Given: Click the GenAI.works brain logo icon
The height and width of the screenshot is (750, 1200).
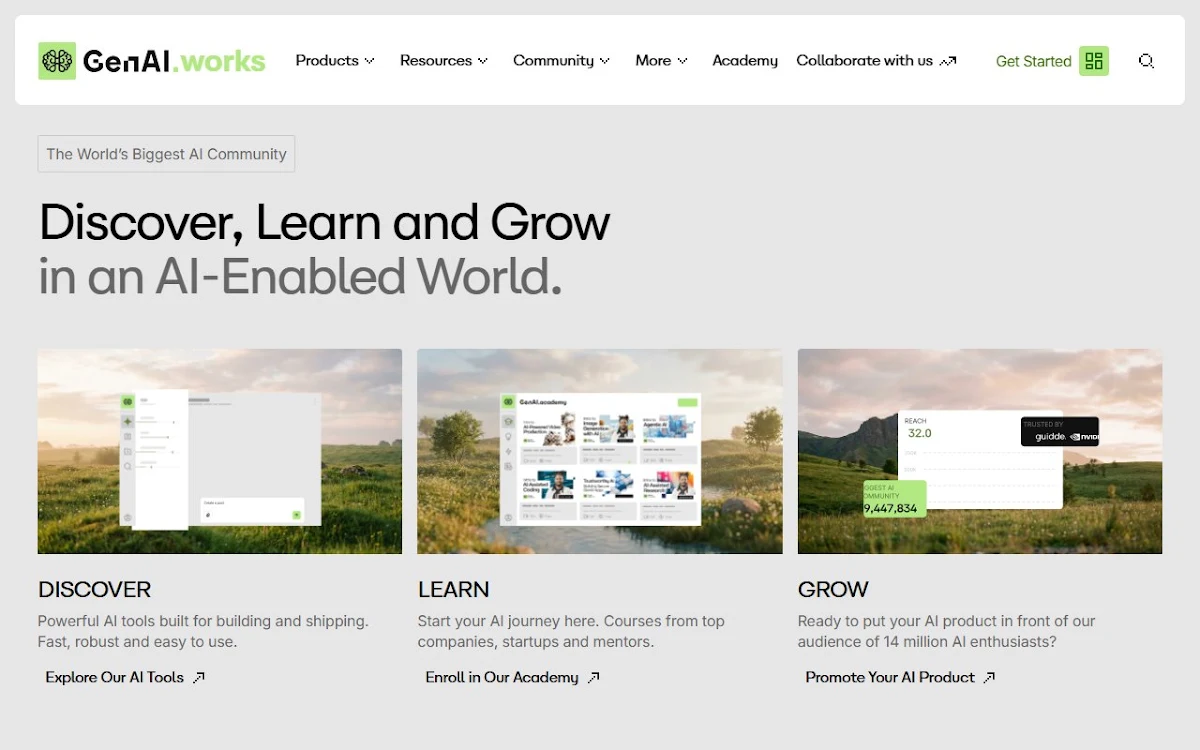Looking at the screenshot, I should pyautogui.click(x=57, y=61).
